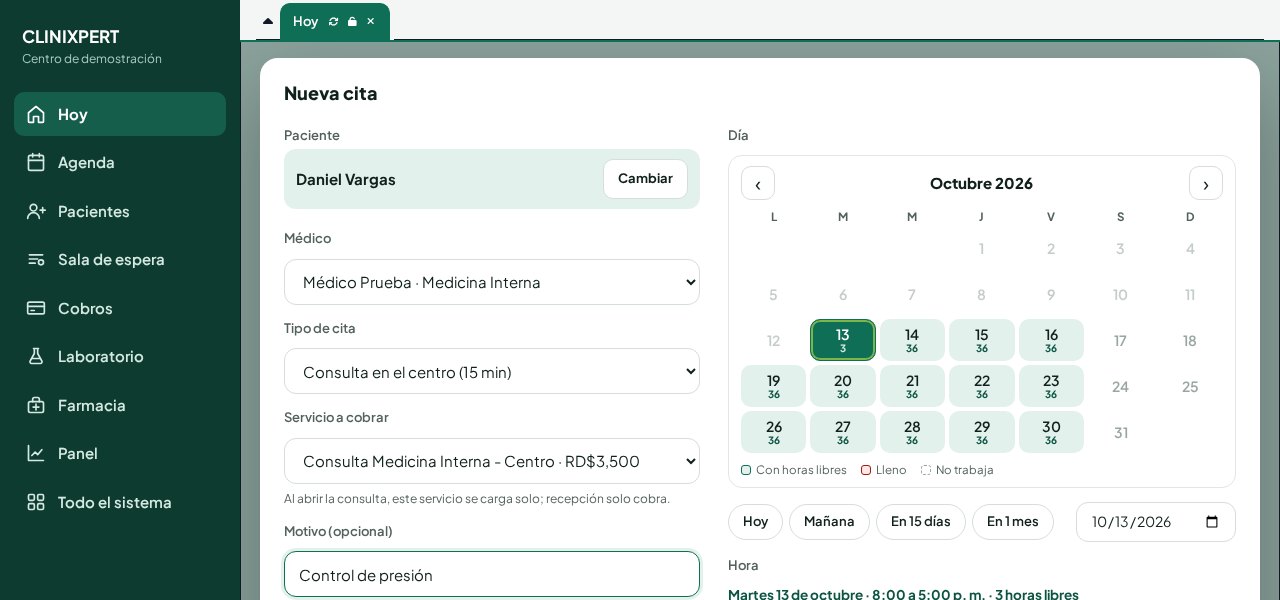Screen dimensions: 1280x600
Task: Open Farmacia via the medical kit icon
Action: [x=36, y=405]
